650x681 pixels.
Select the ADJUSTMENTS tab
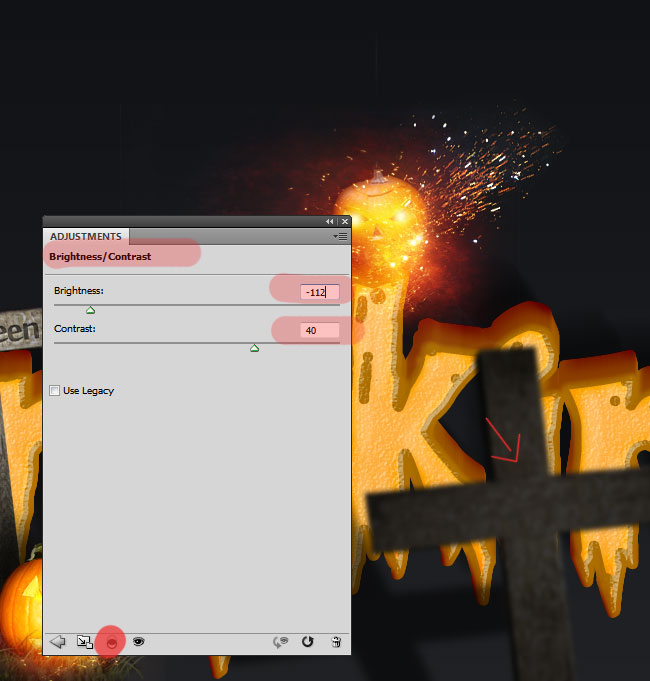point(86,237)
